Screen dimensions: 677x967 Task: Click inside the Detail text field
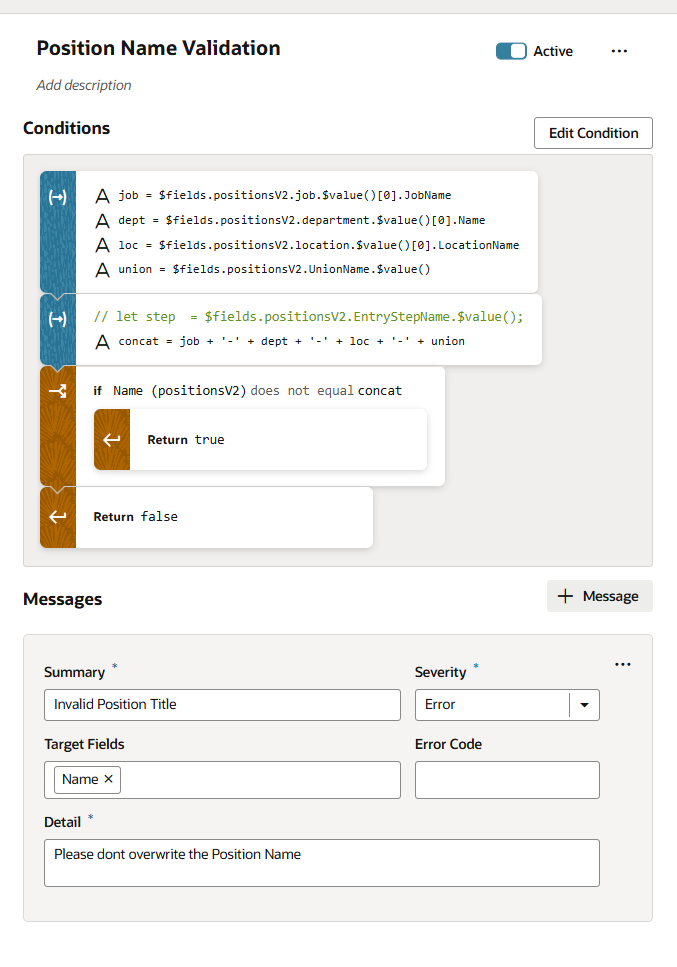click(x=320, y=862)
